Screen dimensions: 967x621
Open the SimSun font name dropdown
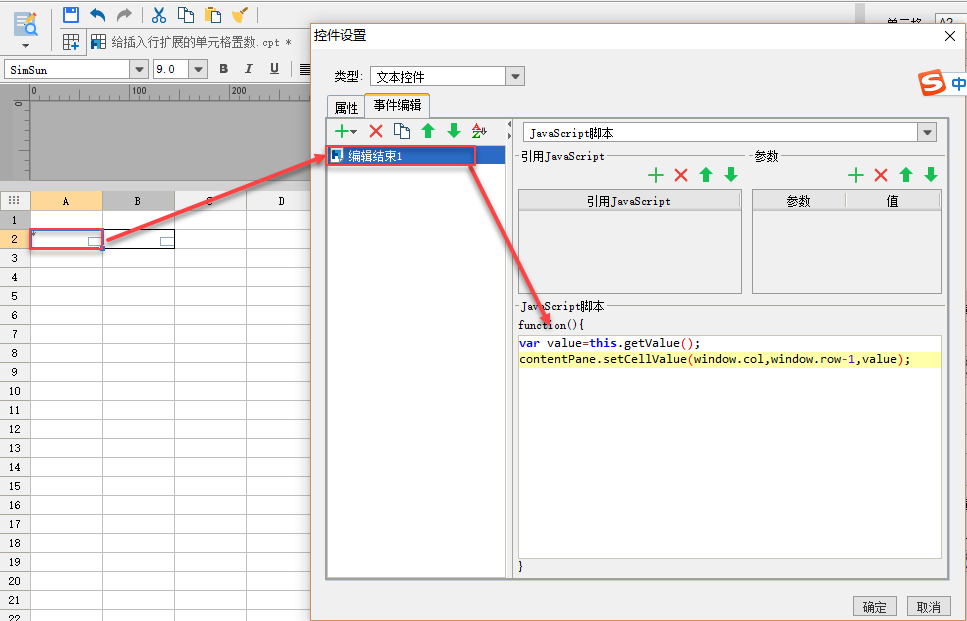click(139, 70)
